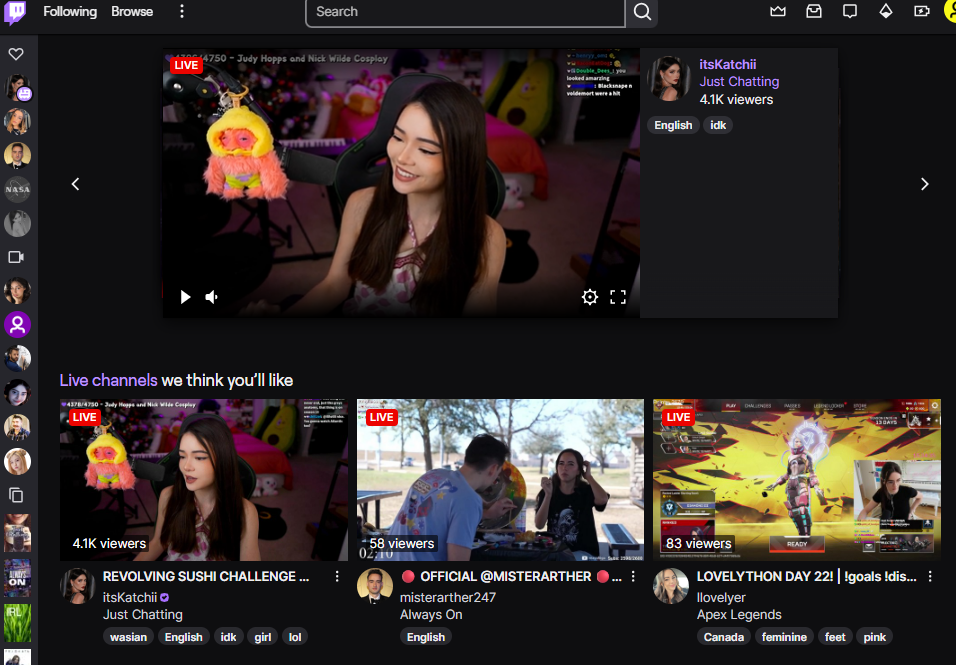Open the Browse page

point(132,12)
